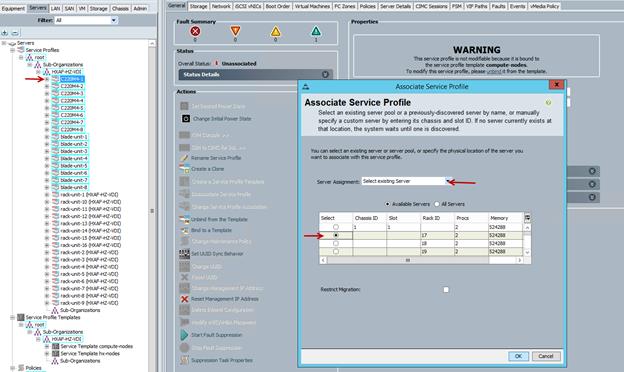624x372 pixels.
Task: Click the table column settings icon
Action: (527, 218)
